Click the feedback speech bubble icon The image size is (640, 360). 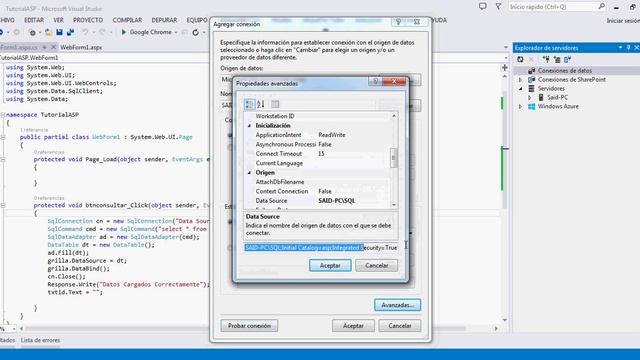pos(483,7)
